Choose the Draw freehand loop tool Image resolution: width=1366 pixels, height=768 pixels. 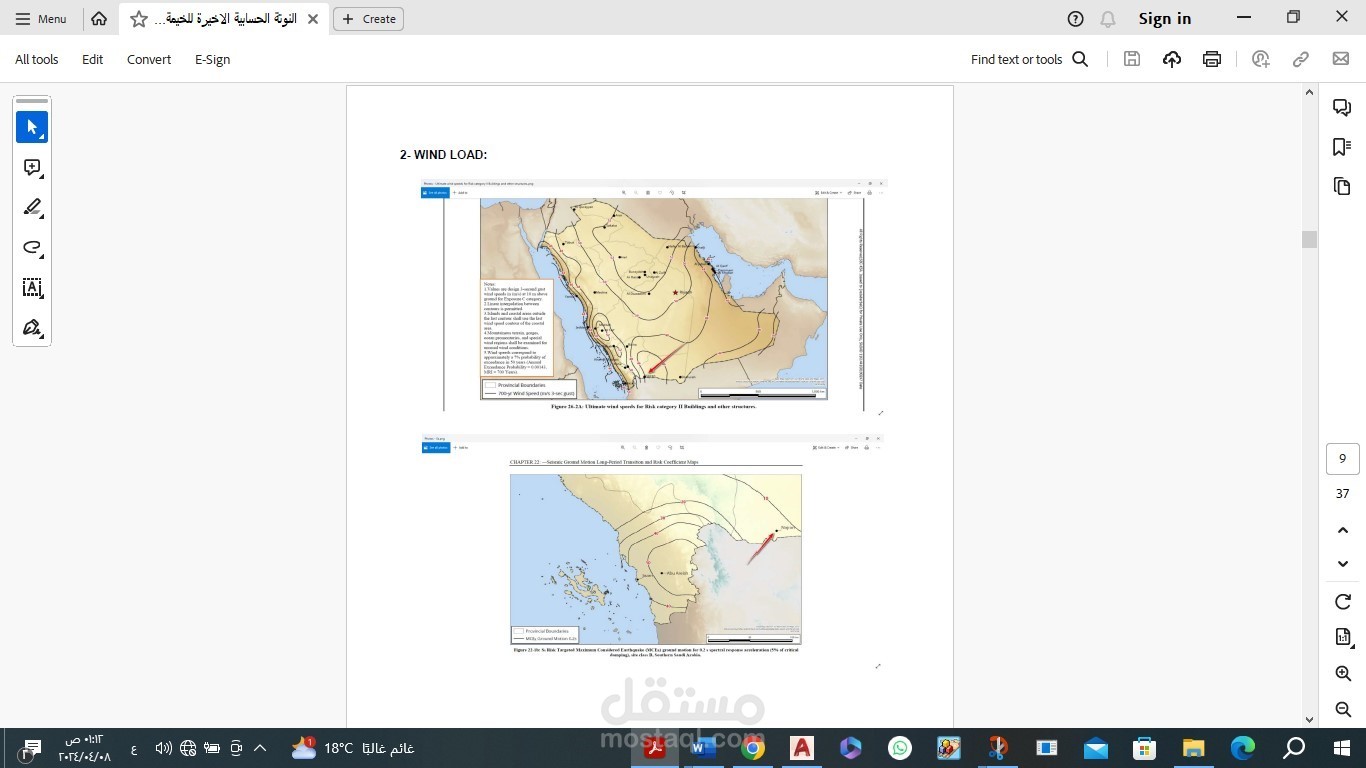[x=32, y=248]
